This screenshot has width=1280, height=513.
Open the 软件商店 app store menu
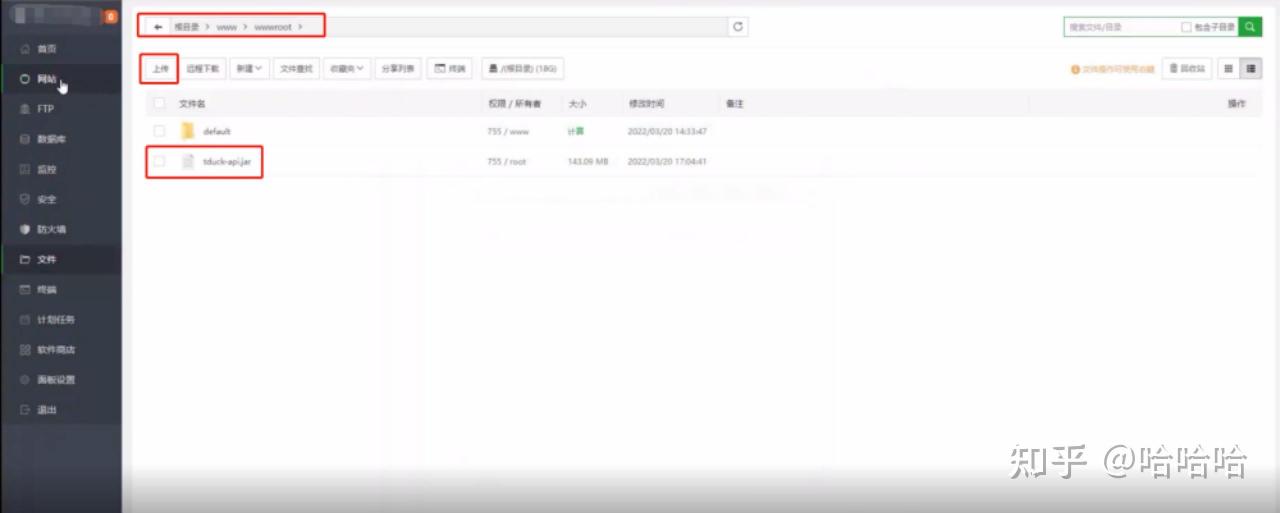tap(61, 349)
